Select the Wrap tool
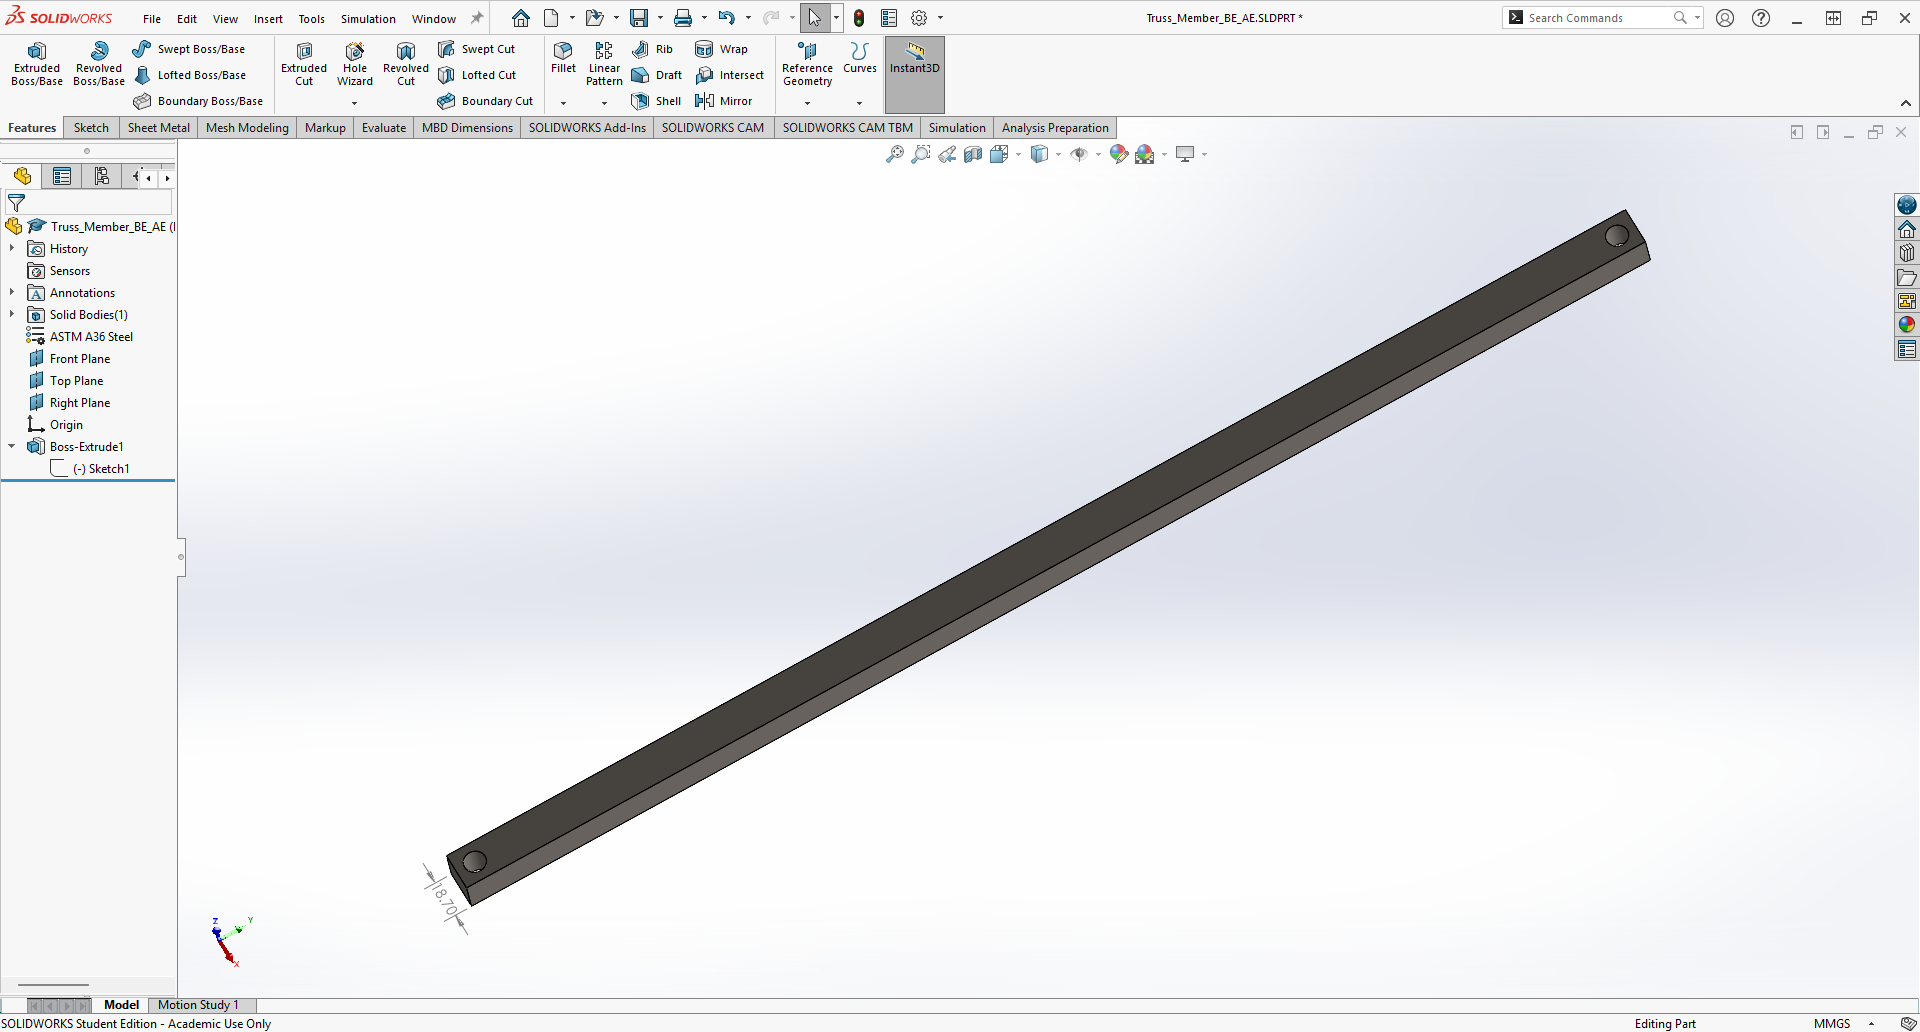The image size is (1920, 1032). [721, 49]
